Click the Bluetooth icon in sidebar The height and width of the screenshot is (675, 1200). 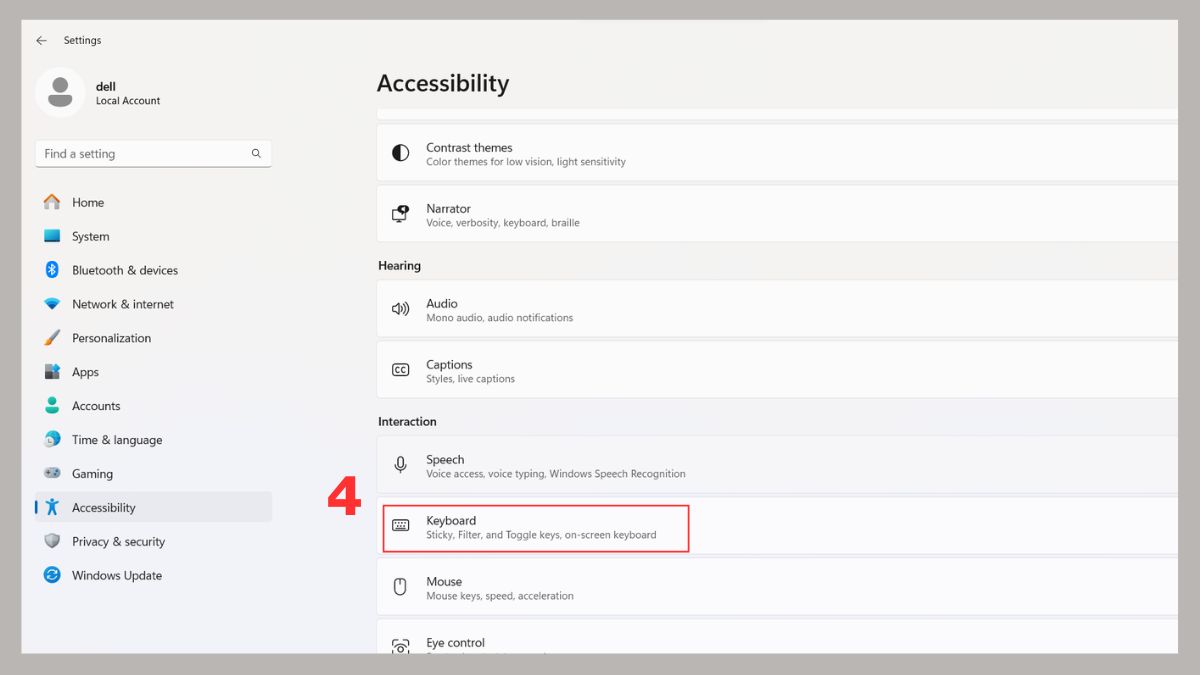tap(52, 270)
